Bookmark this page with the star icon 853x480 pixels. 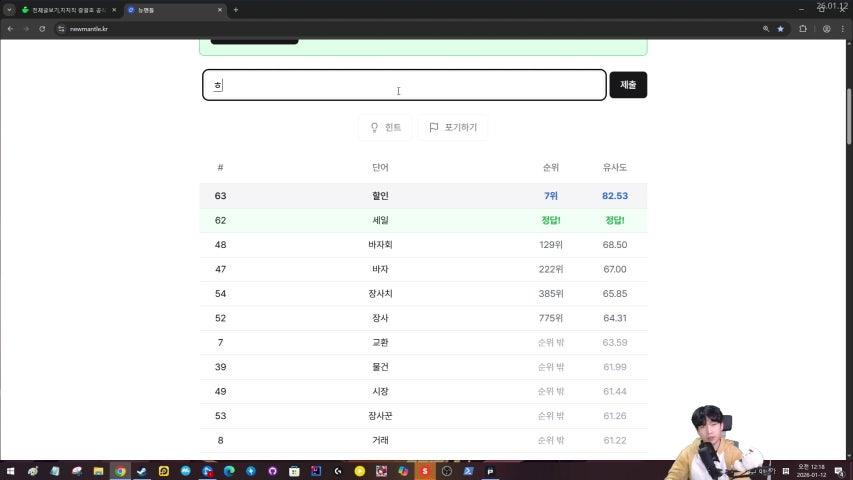(x=781, y=29)
